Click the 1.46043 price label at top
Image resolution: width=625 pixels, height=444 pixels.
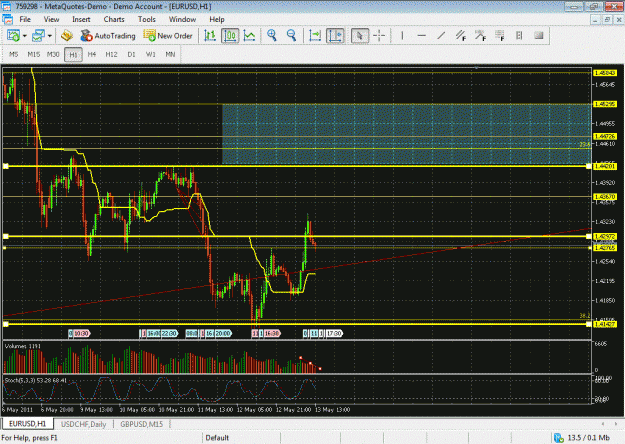coord(605,73)
